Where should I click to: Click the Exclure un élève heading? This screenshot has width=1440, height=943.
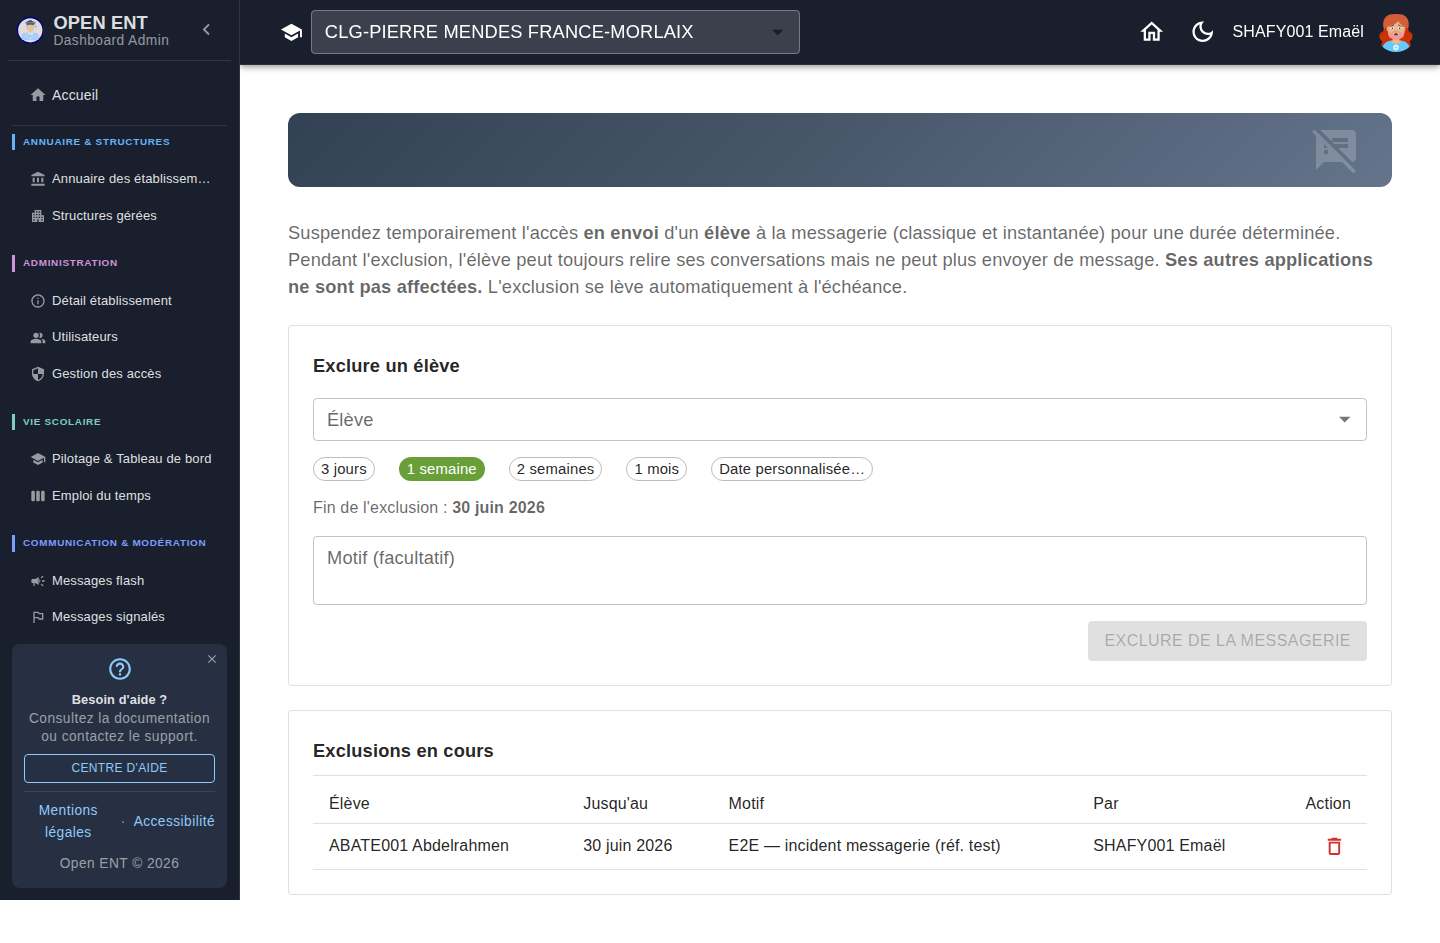tap(386, 366)
